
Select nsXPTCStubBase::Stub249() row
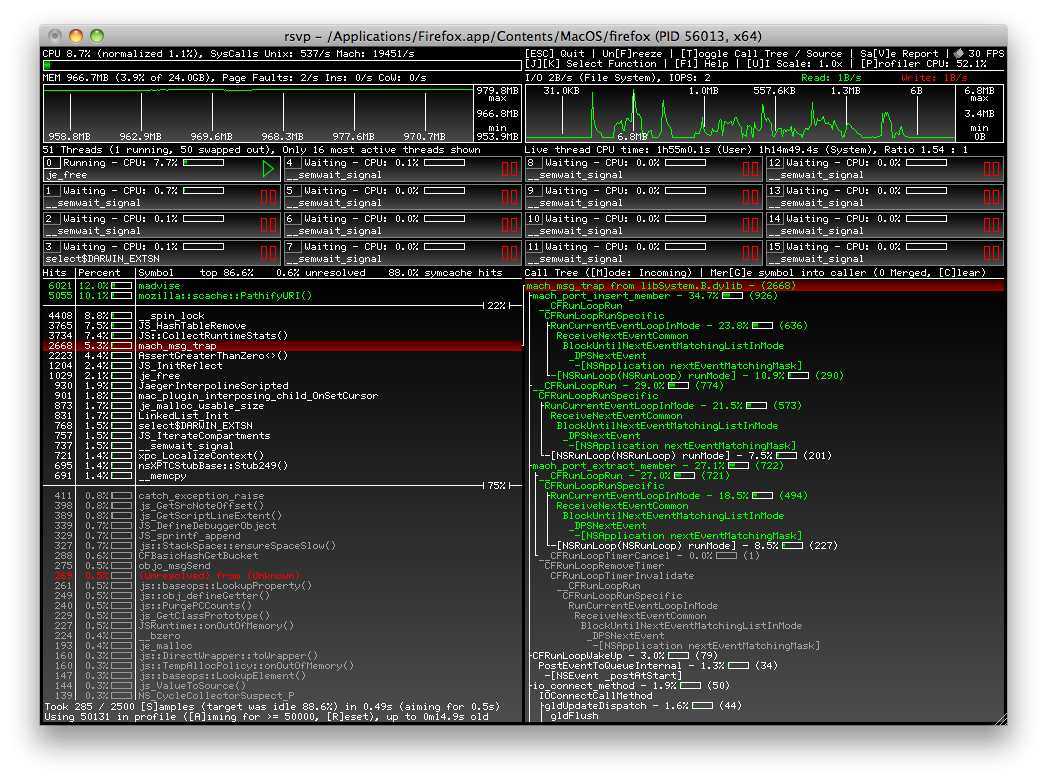tap(282, 465)
